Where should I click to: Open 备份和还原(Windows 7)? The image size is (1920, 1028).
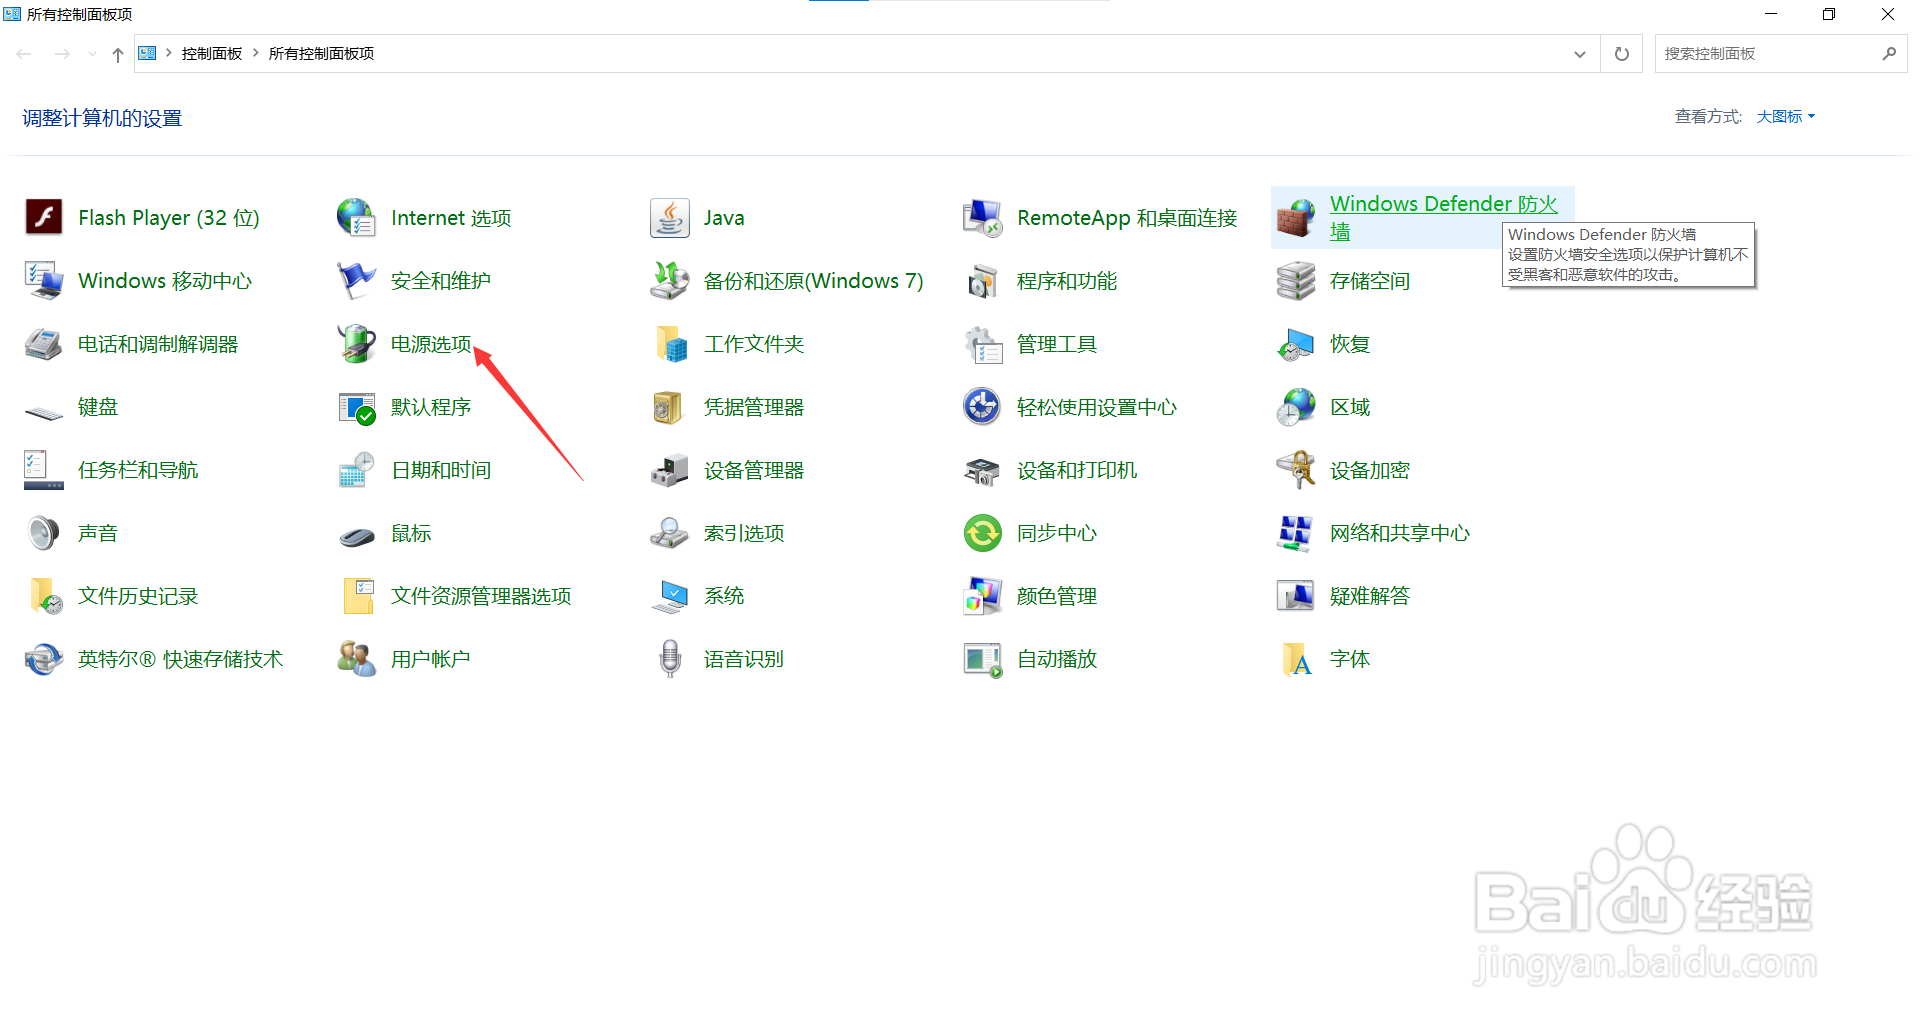(814, 280)
